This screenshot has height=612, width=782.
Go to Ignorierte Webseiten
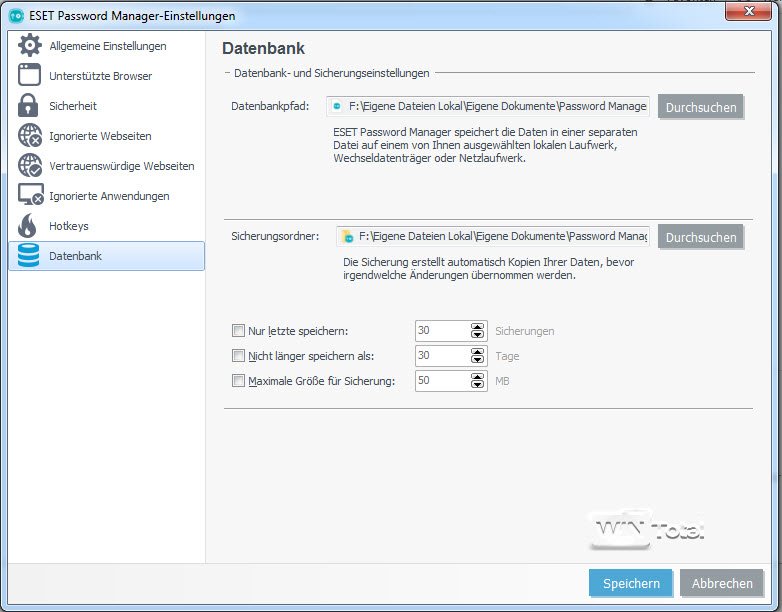pyautogui.click(x=106, y=136)
